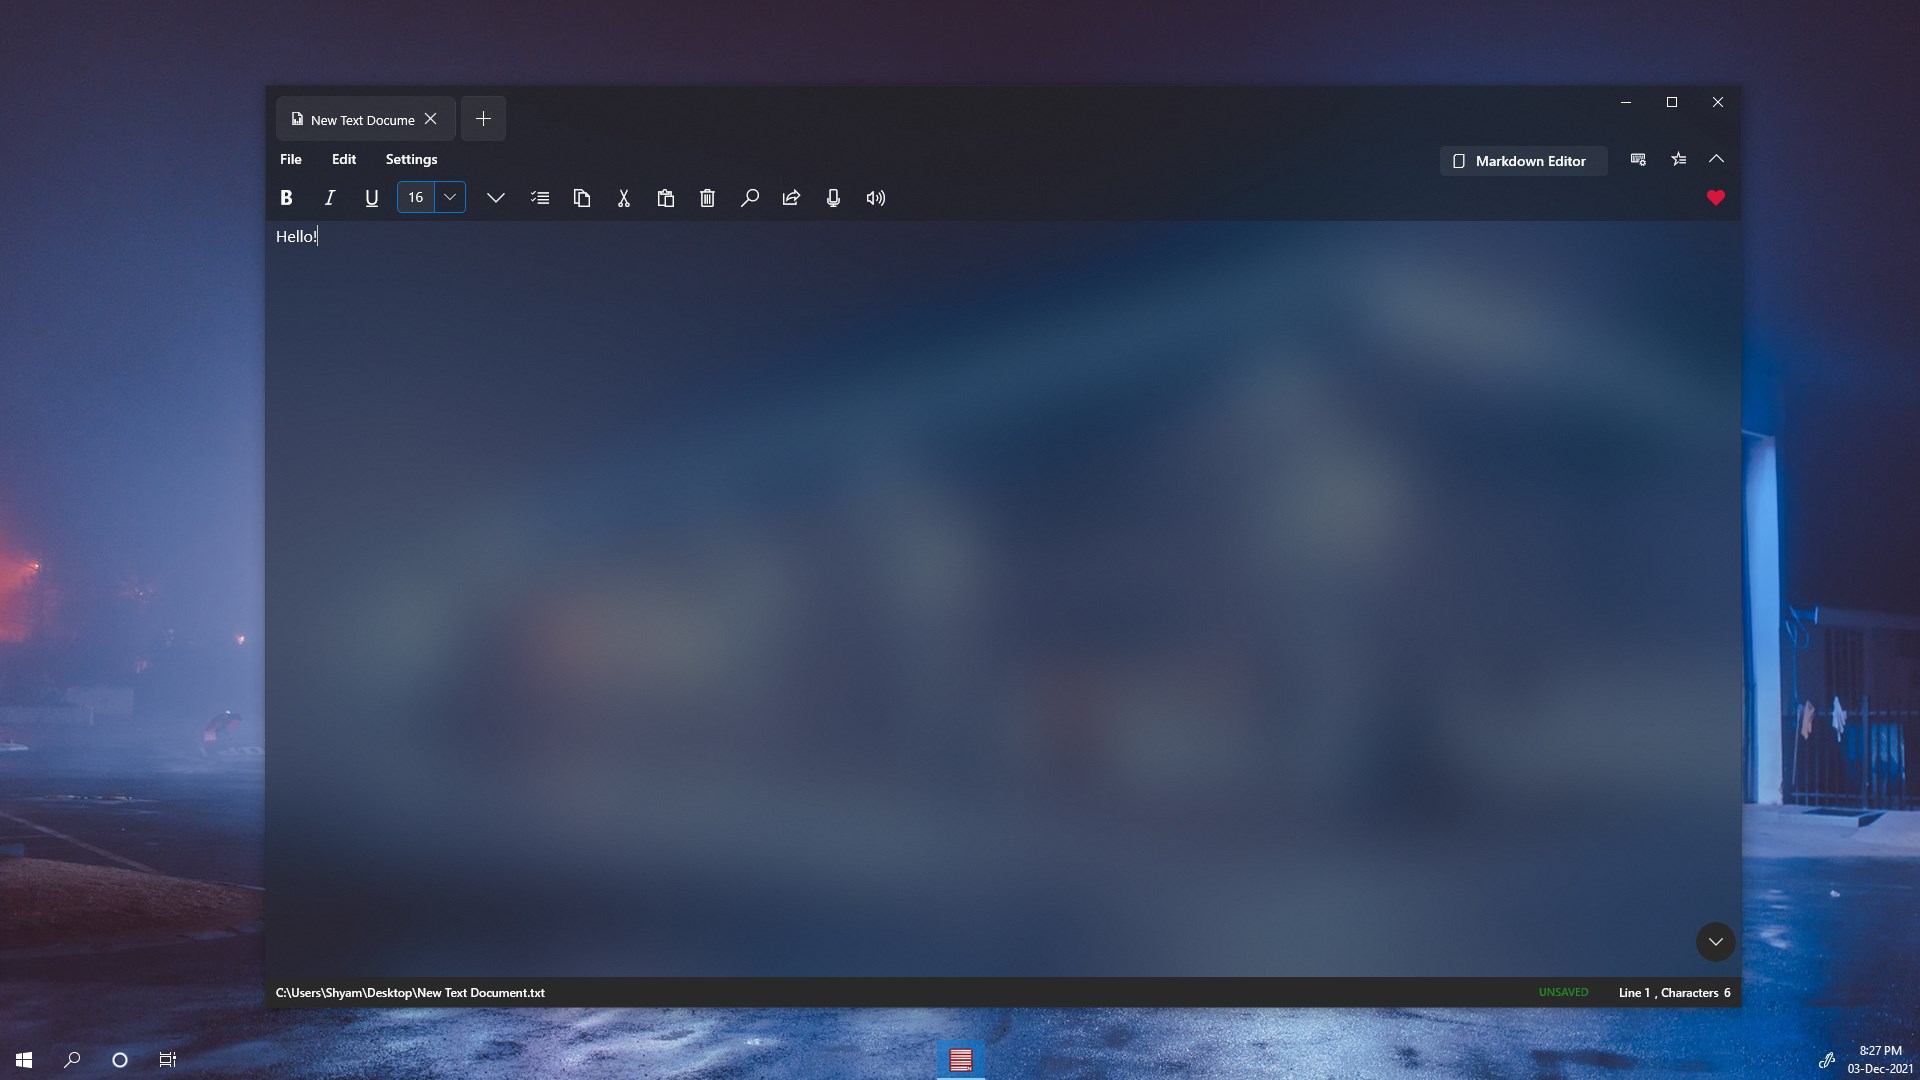The width and height of the screenshot is (1920, 1080).
Task: Click the red heart icon
Action: pyautogui.click(x=1716, y=198)
